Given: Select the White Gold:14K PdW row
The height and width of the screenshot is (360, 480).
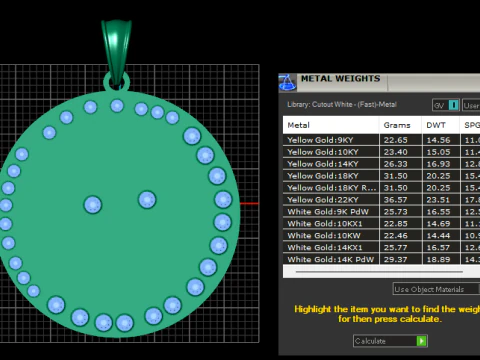Looking at the screenshot, I should tap(381, 259).
